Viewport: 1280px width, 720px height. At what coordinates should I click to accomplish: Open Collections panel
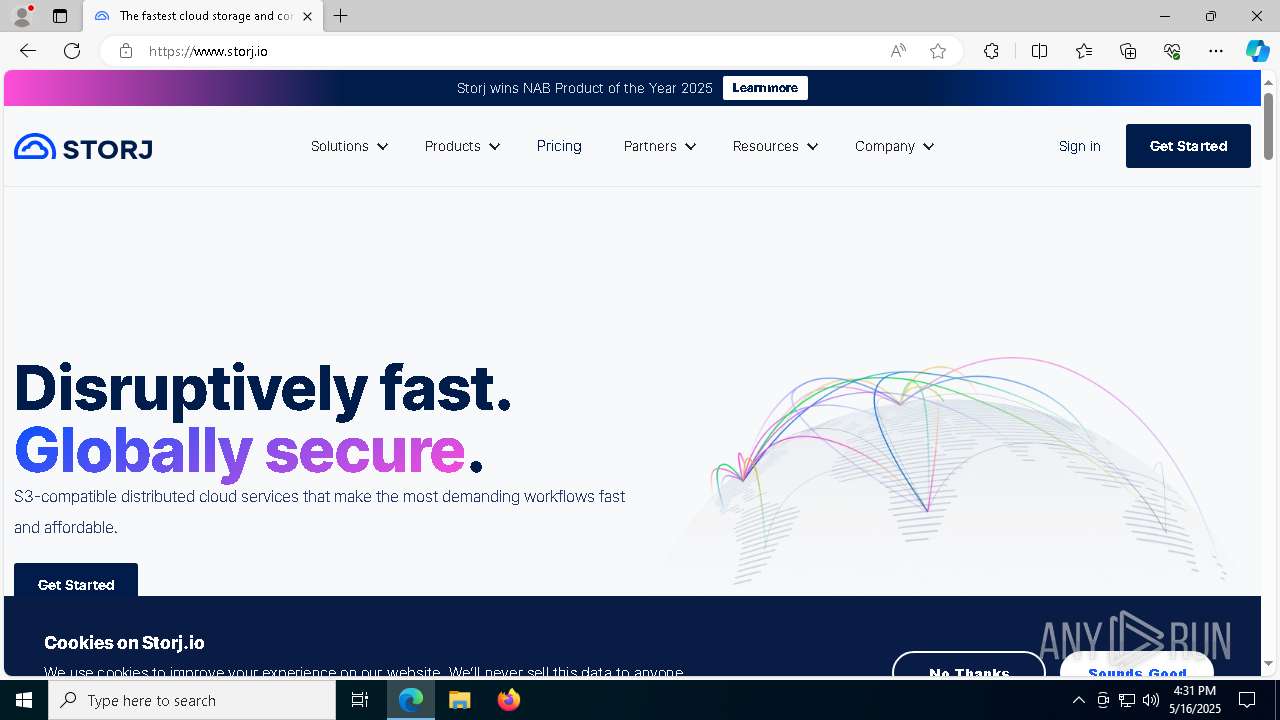(1128, 51)
